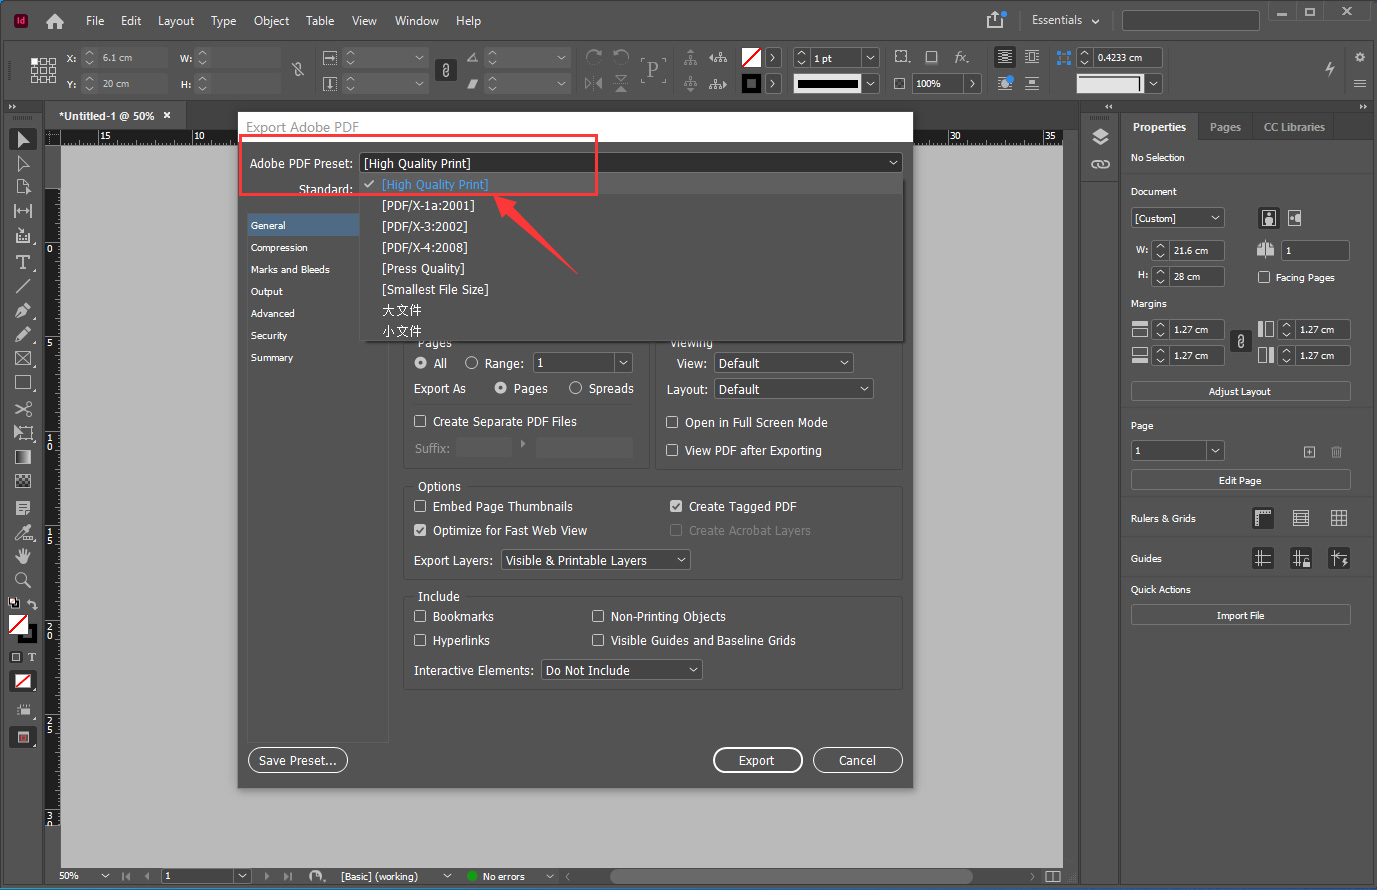Enable Facing Pages checkbox
This screenshot has height=890, width=1377.
pyautogui.click(x=1264, y=277)
